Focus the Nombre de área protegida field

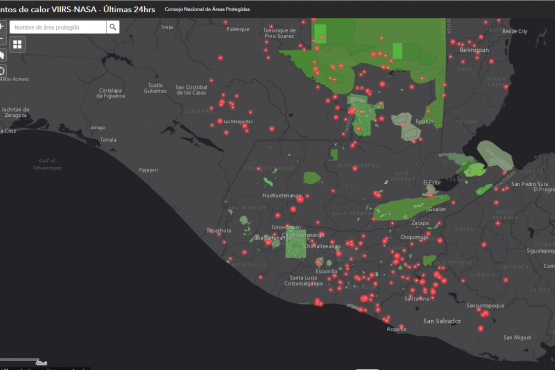tap(58, 27)
